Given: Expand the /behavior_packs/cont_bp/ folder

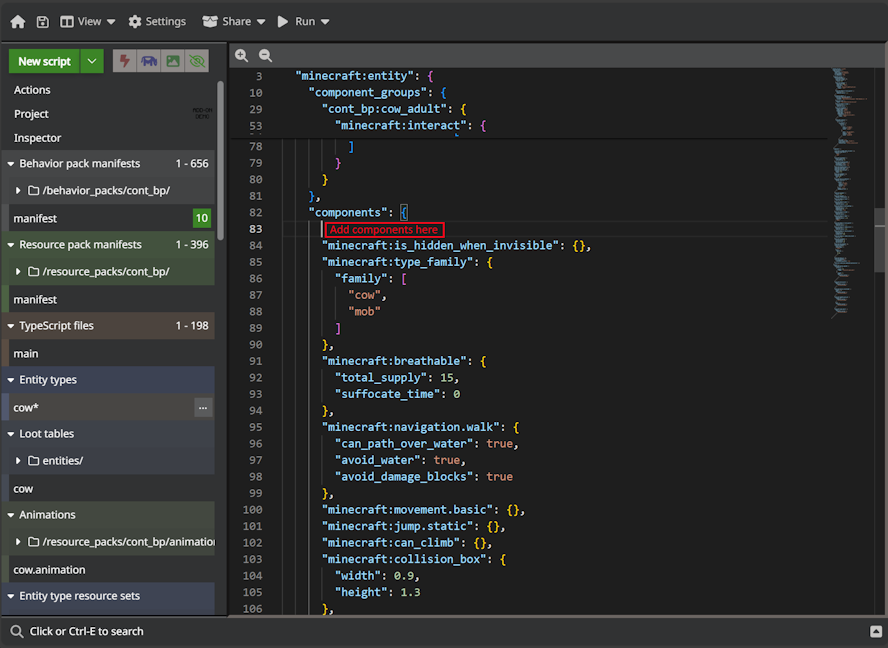Looking at the screenshot, I should point(18,190).
